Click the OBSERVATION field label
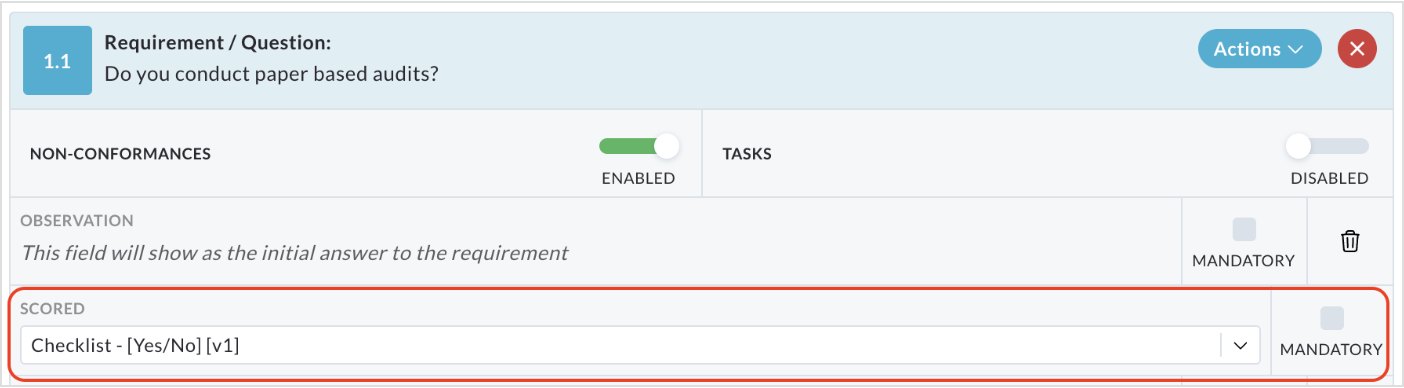1404x388 pixels. tap(77, 220)
